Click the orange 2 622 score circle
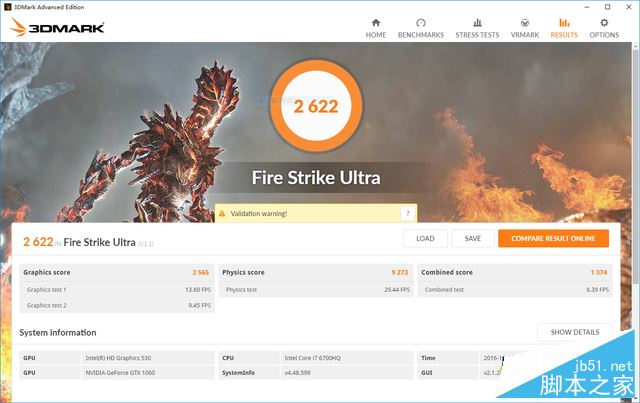Viewport: 640px width, 403px height. click(316, 106)
